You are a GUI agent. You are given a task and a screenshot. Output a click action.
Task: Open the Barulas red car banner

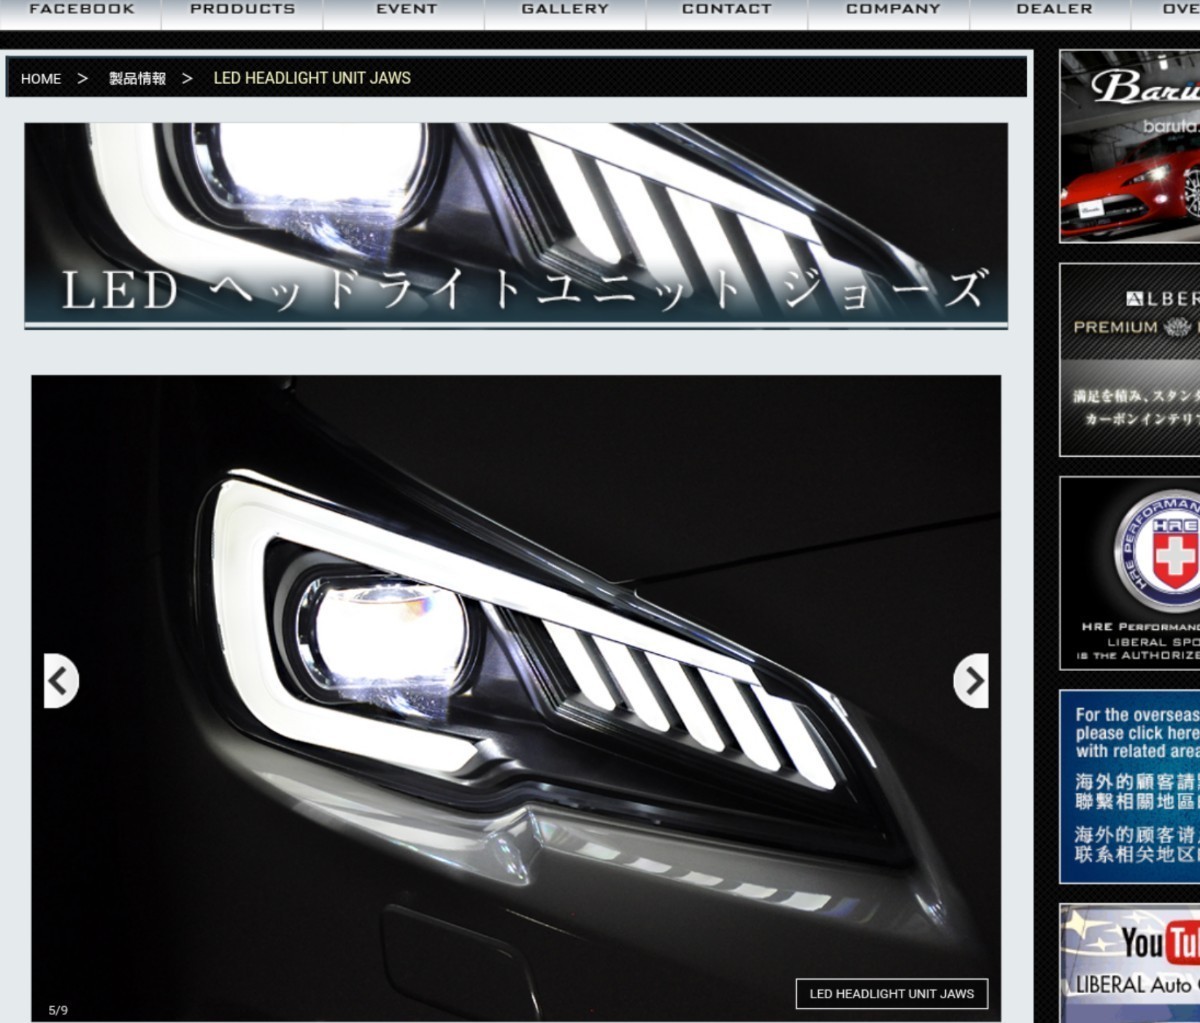click(1130, 146)
